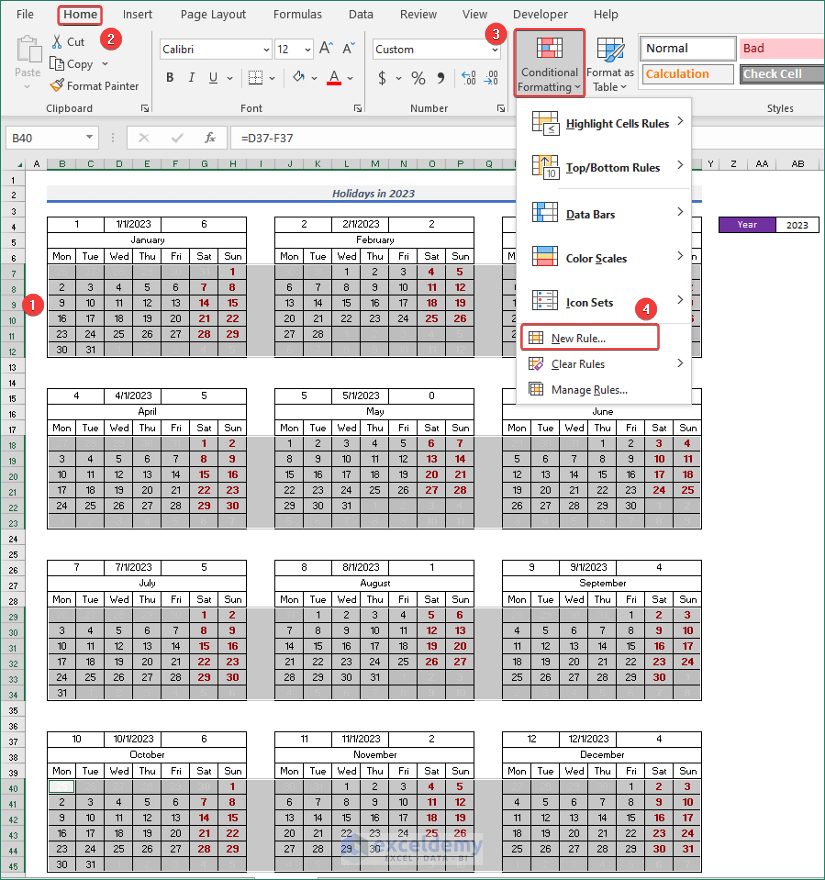Switch to the Developer tab
The width and height of the screenshot is (825, 880).
click(x=540, y=14)
